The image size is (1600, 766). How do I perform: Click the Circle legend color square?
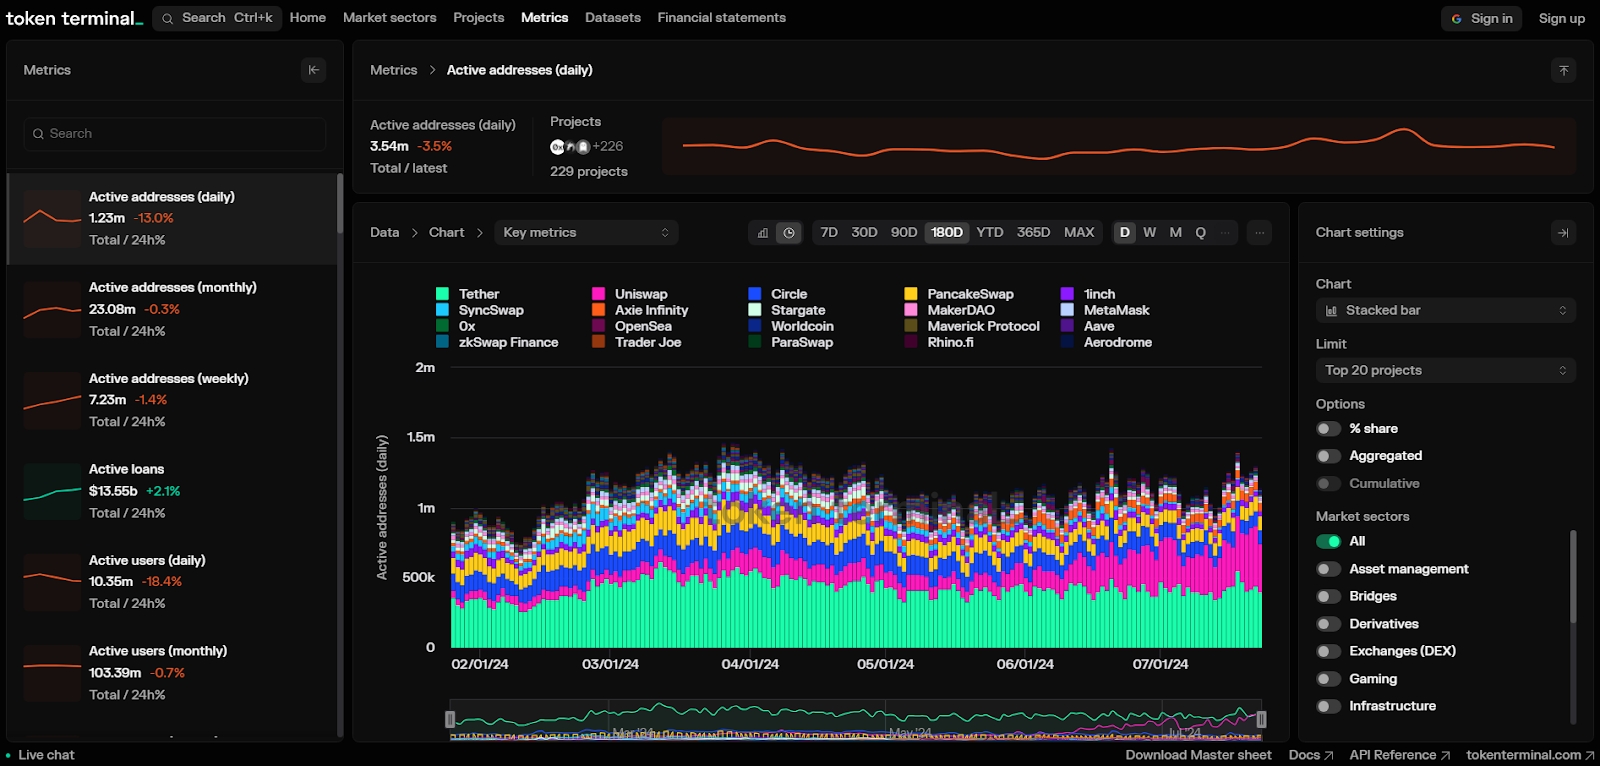755,294
